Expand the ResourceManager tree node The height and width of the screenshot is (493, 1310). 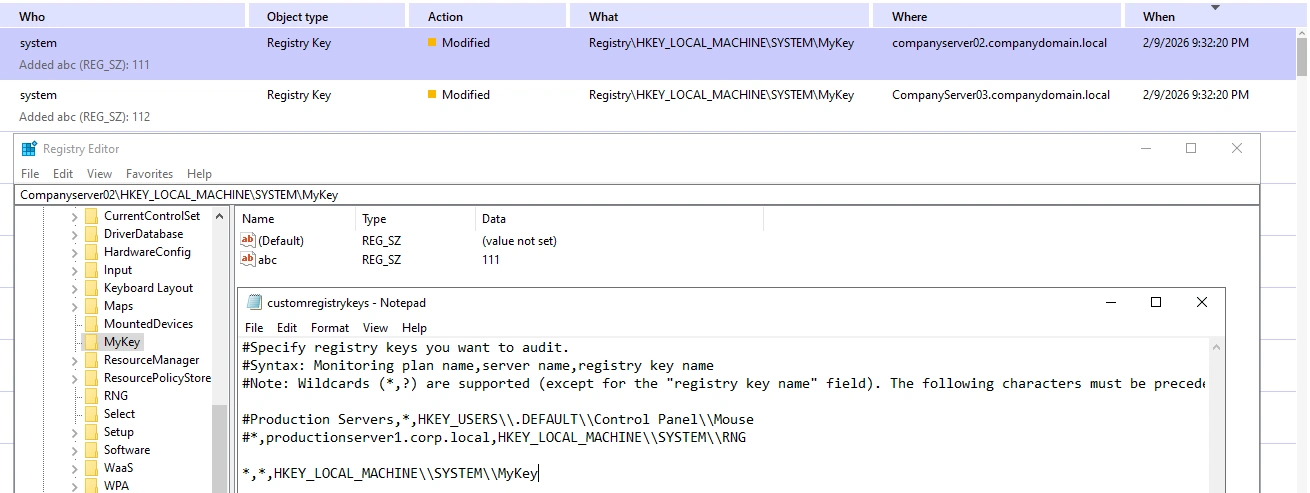(x=75, y=361)
